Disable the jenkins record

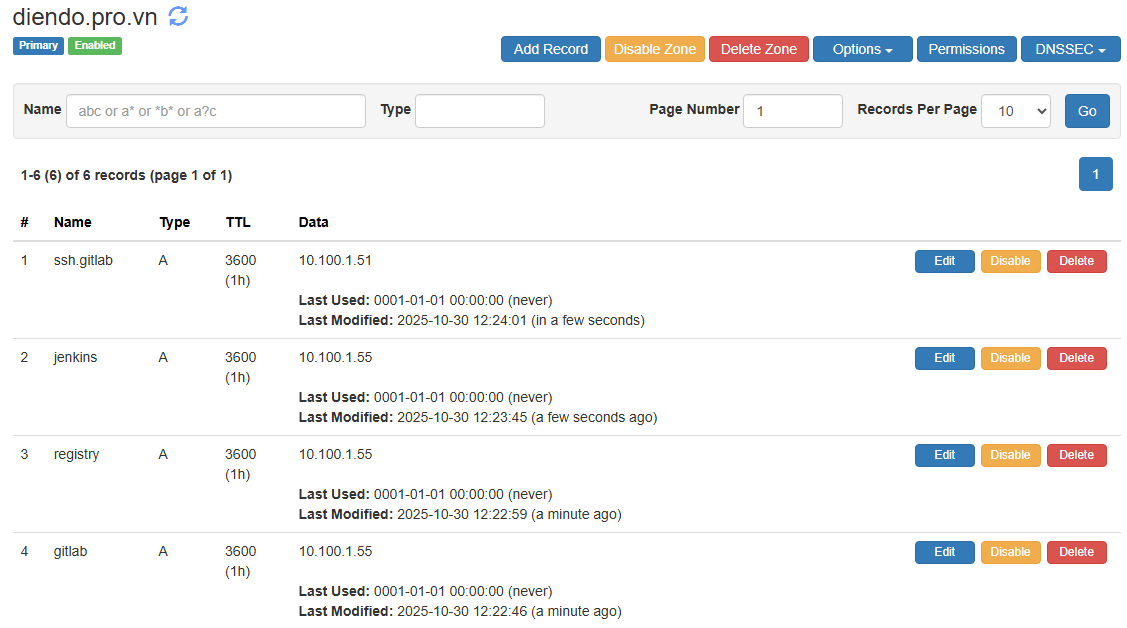1010,358
